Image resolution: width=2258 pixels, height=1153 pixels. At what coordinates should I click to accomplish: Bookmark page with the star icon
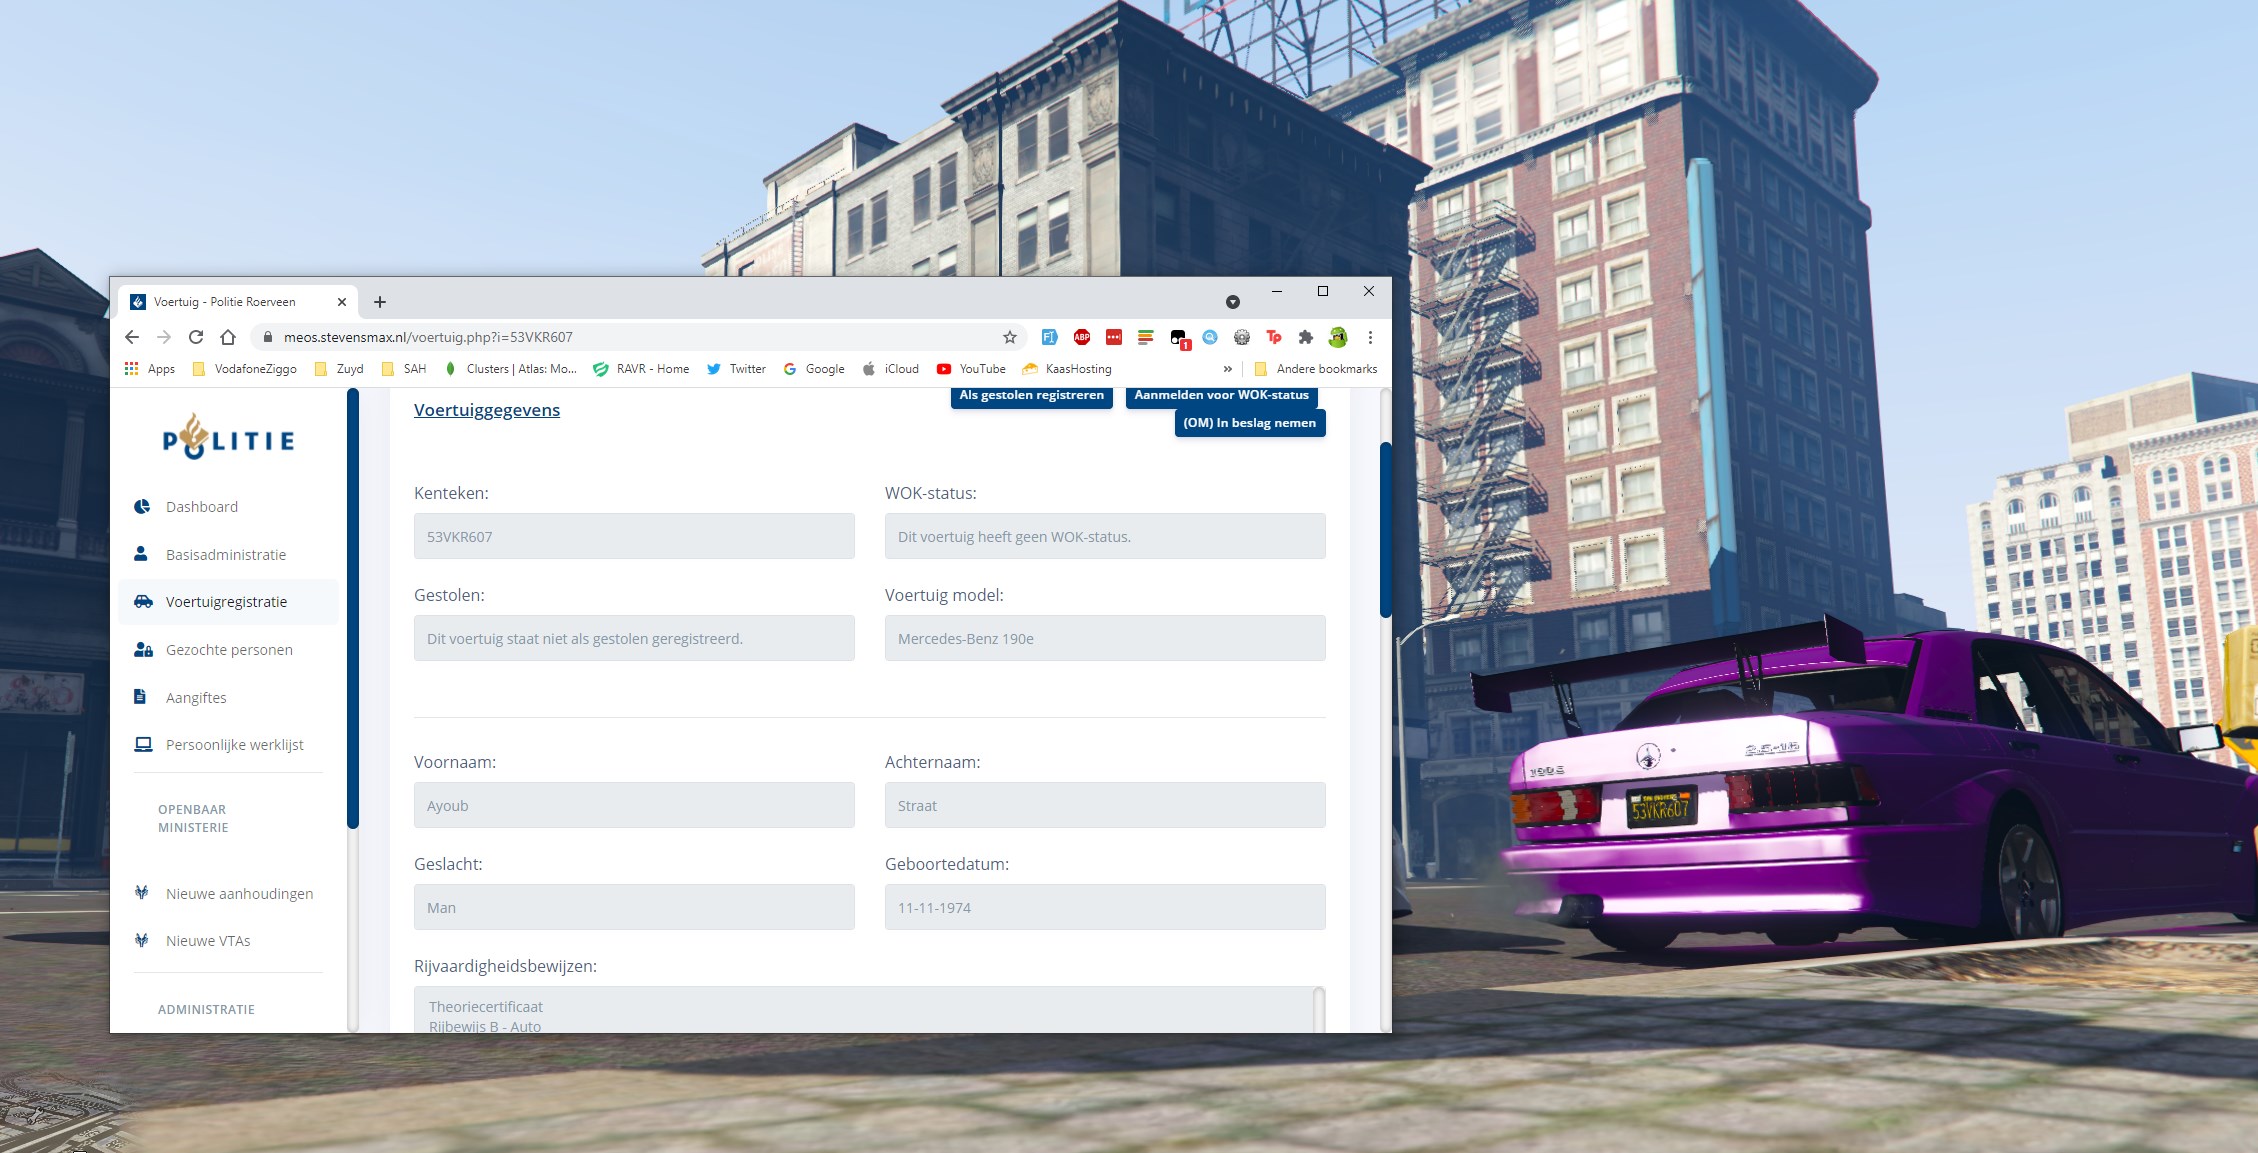tap(1010, 337)
